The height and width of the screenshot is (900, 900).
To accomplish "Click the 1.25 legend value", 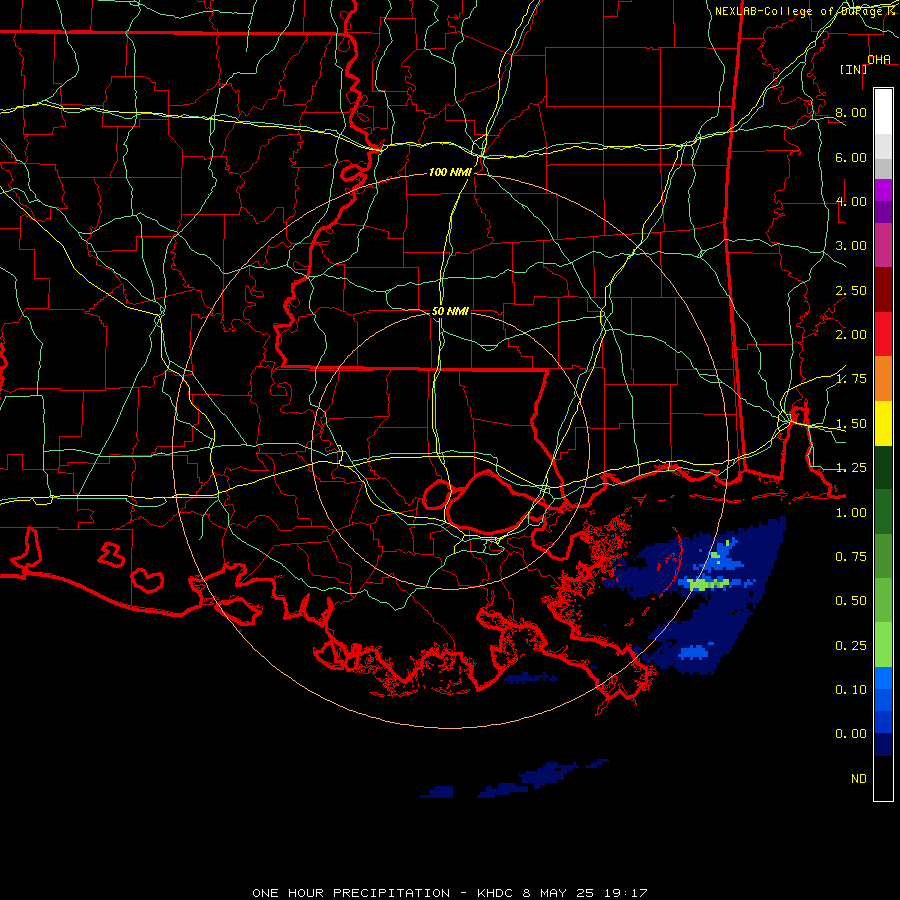I will point(851,468).
